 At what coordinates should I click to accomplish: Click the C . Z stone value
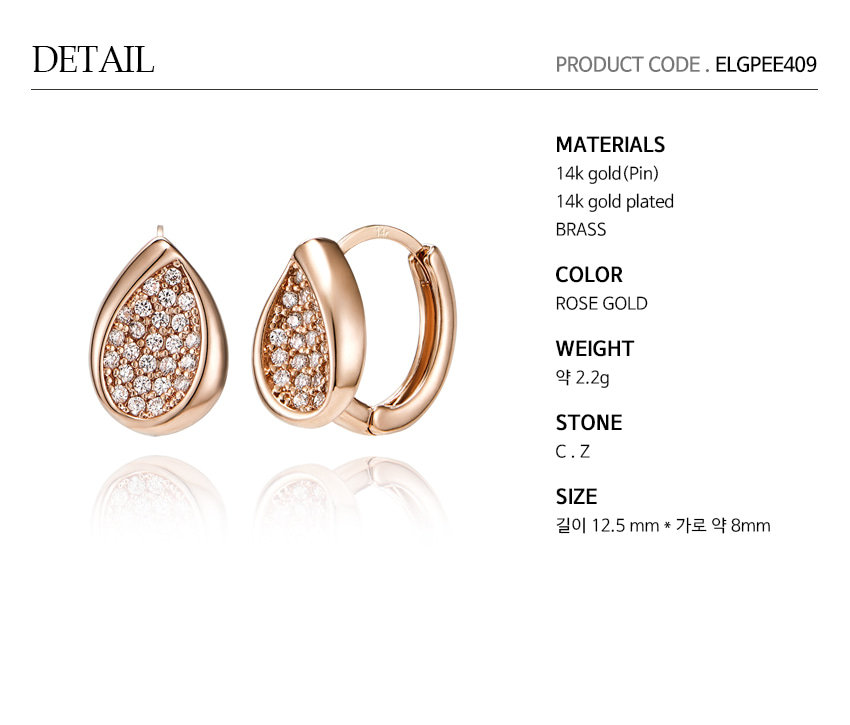(572, 451)
